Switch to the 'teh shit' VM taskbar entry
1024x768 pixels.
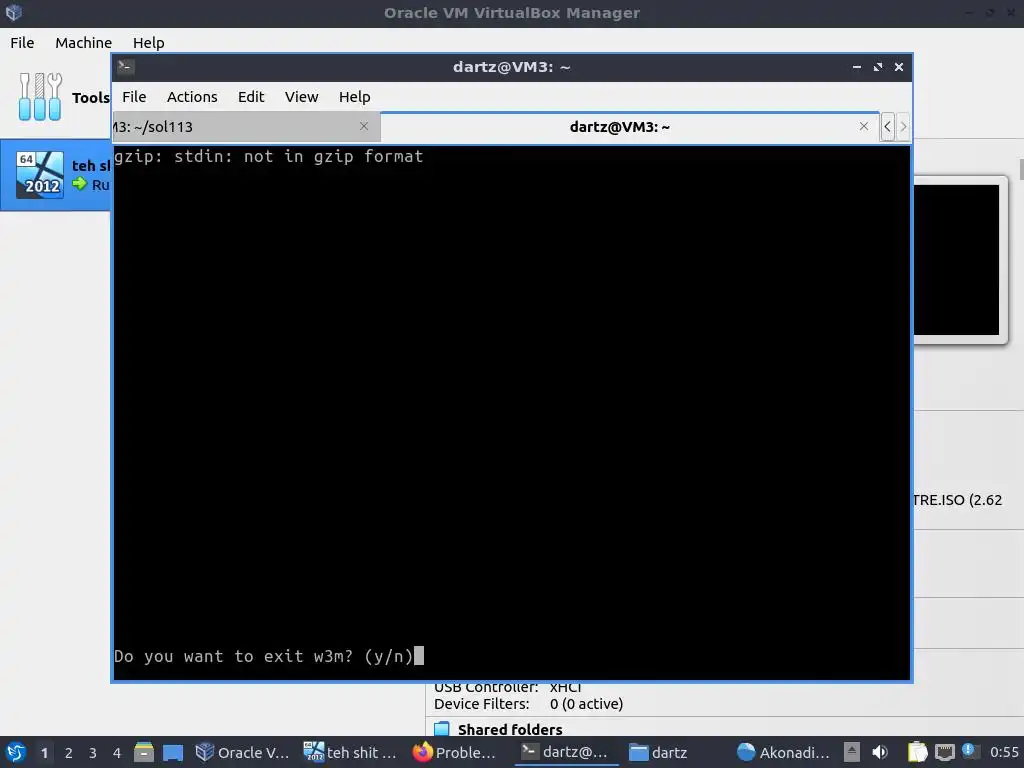[351, 752]
